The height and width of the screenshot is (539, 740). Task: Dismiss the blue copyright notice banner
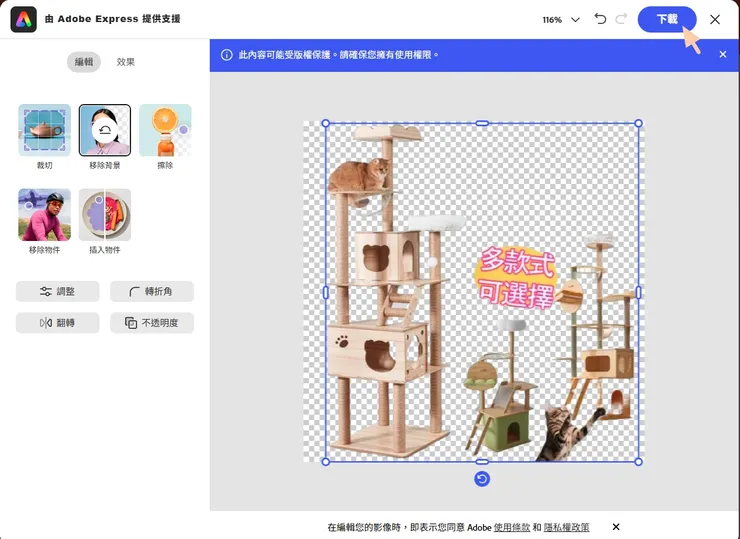point(723,54)
